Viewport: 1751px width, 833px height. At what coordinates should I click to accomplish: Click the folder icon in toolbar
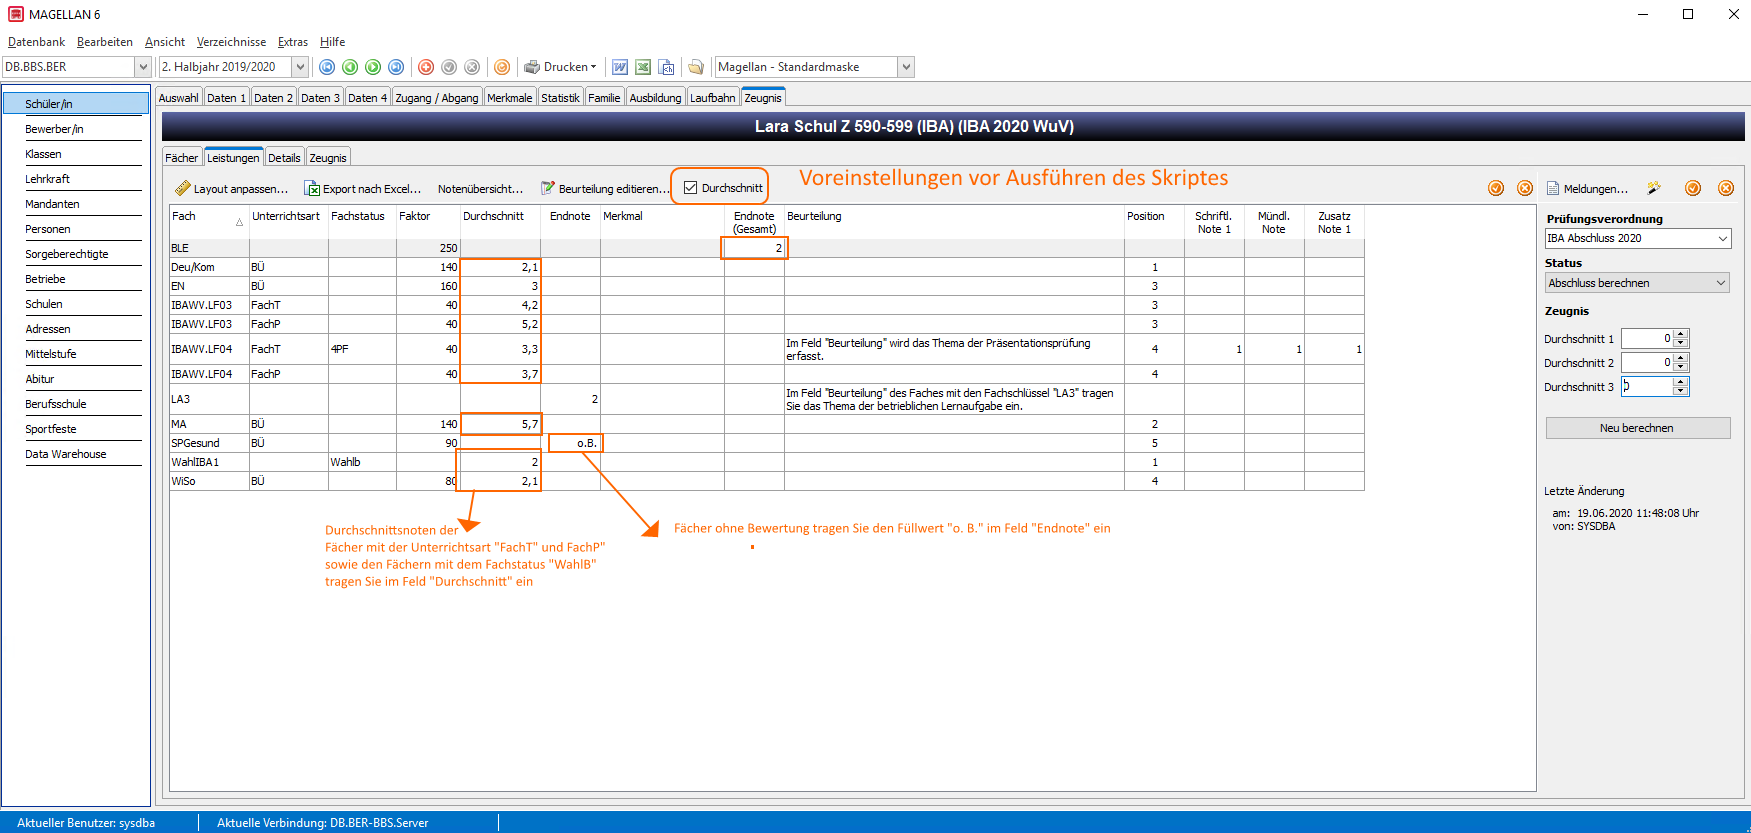(x=696, y=67)
